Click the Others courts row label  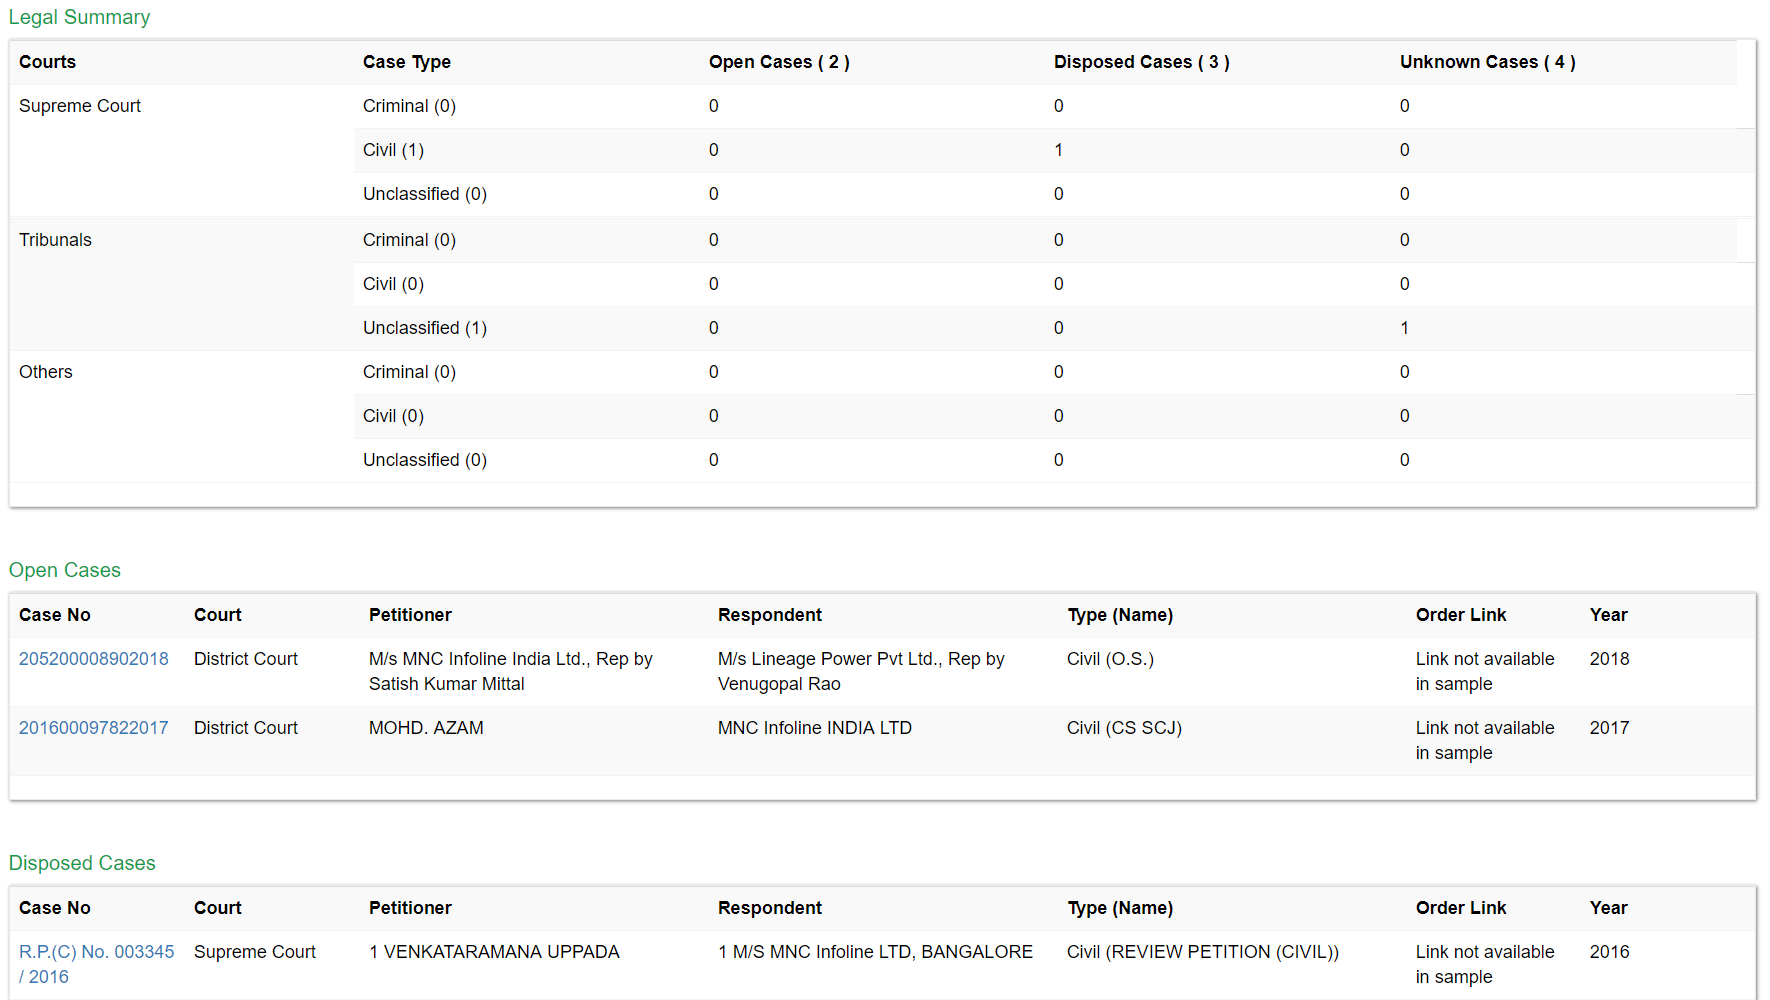click(x=46, y=372)
